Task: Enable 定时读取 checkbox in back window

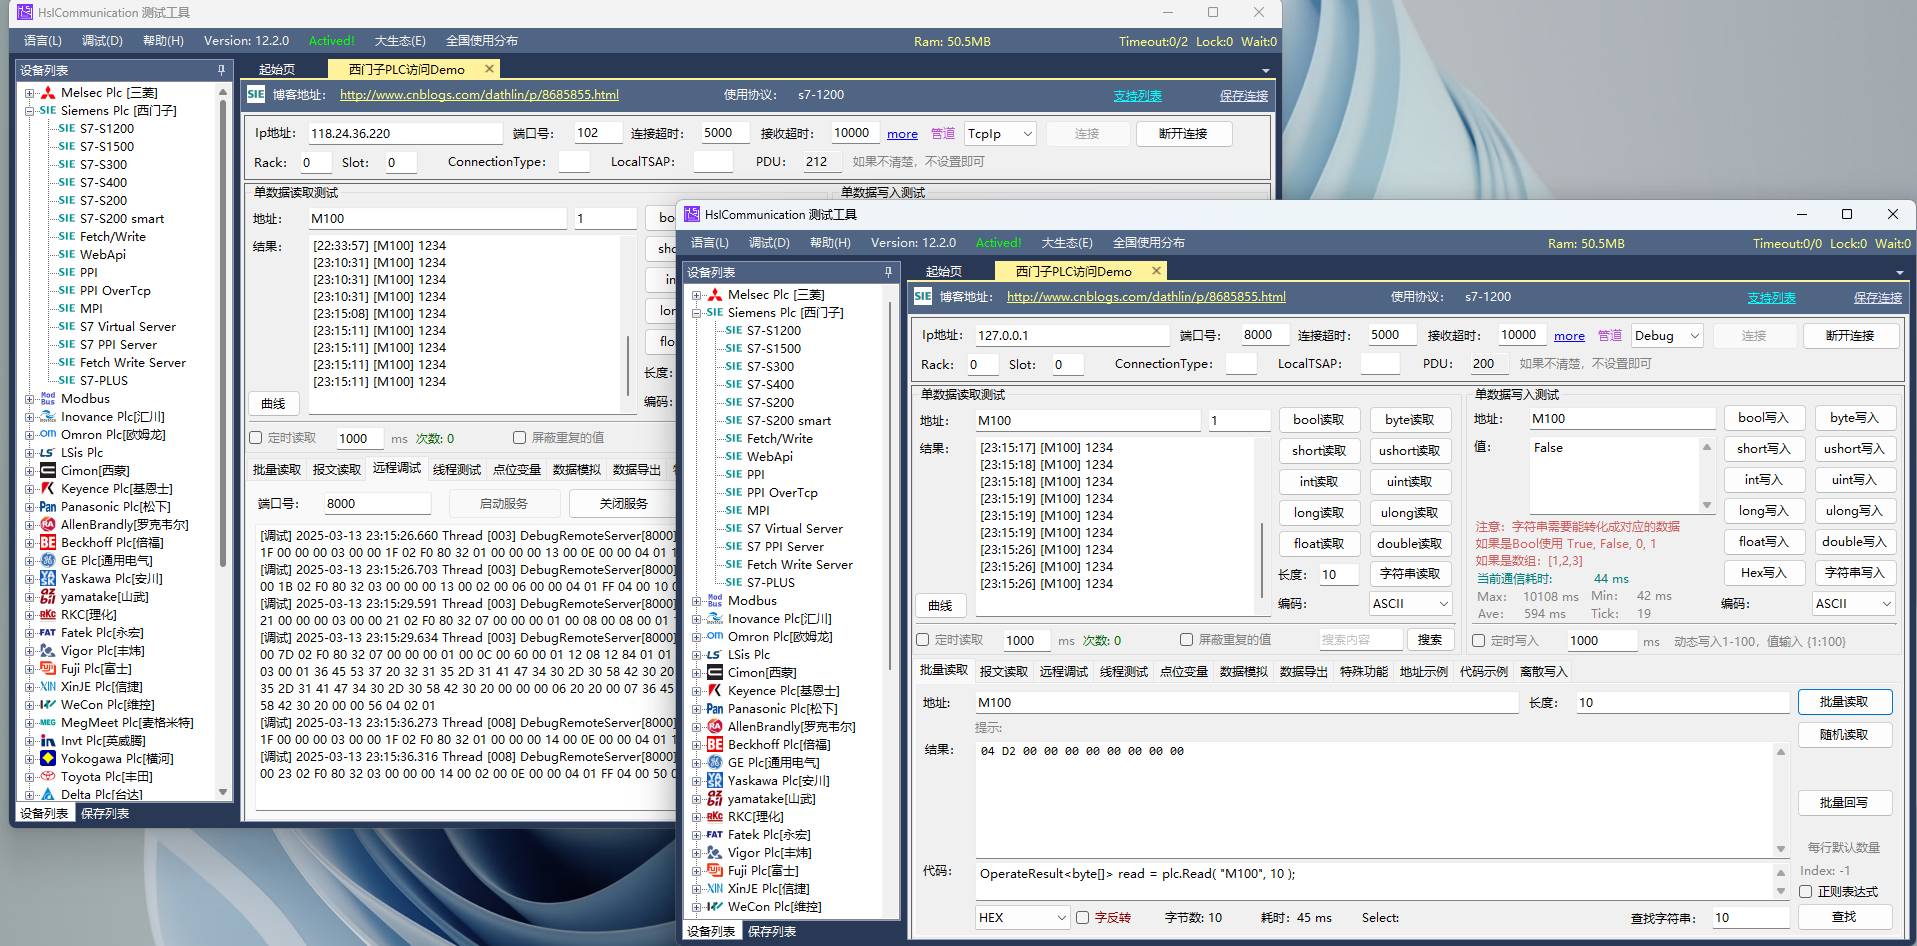Action: point(256,438)
